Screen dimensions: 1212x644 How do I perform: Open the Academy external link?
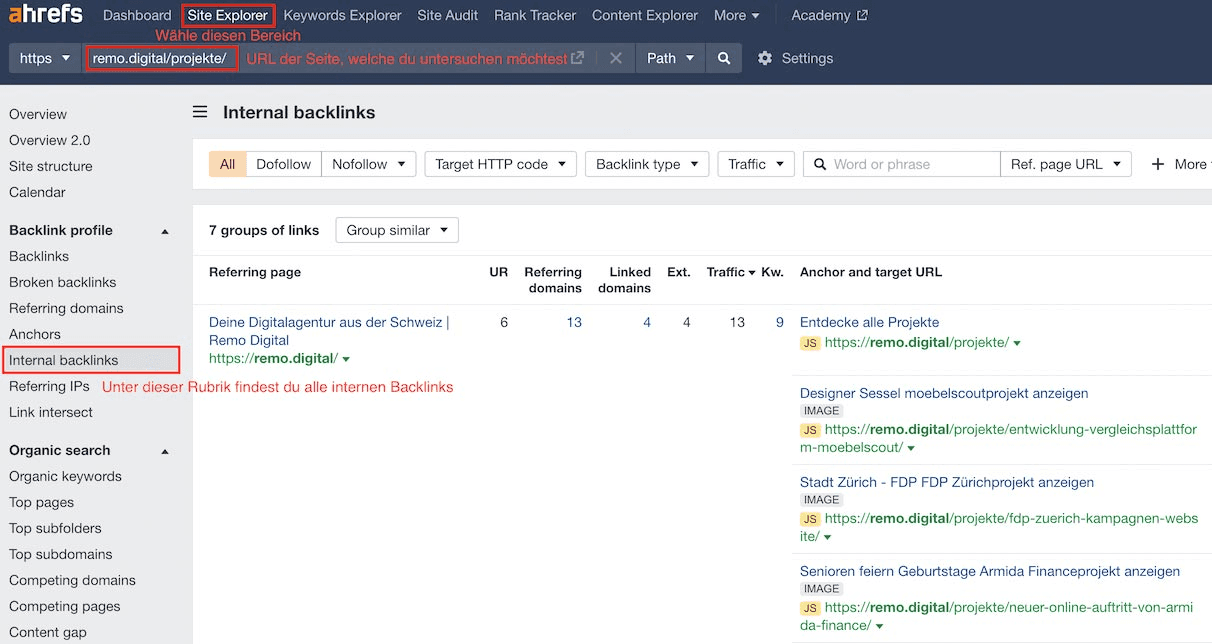[x=829, y=15]
